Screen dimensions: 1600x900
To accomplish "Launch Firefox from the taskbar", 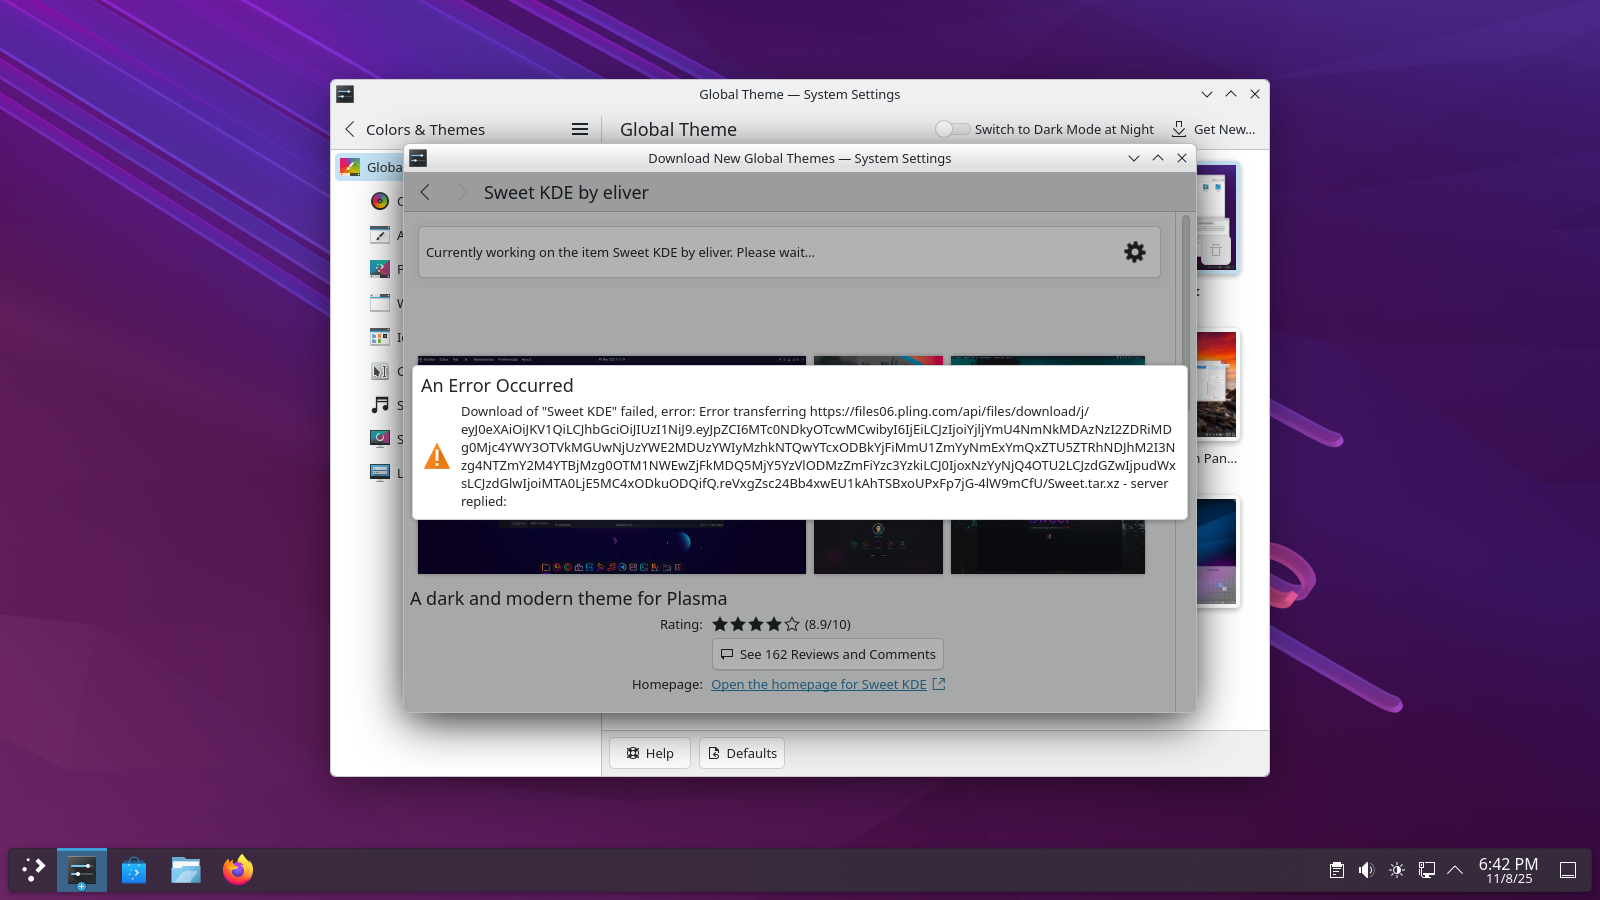I will pyautogui.click(x=238, y=870).
